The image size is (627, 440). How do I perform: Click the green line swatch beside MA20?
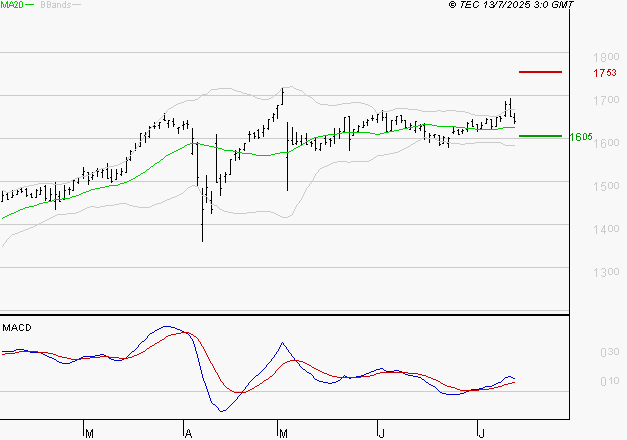point(30,6)
